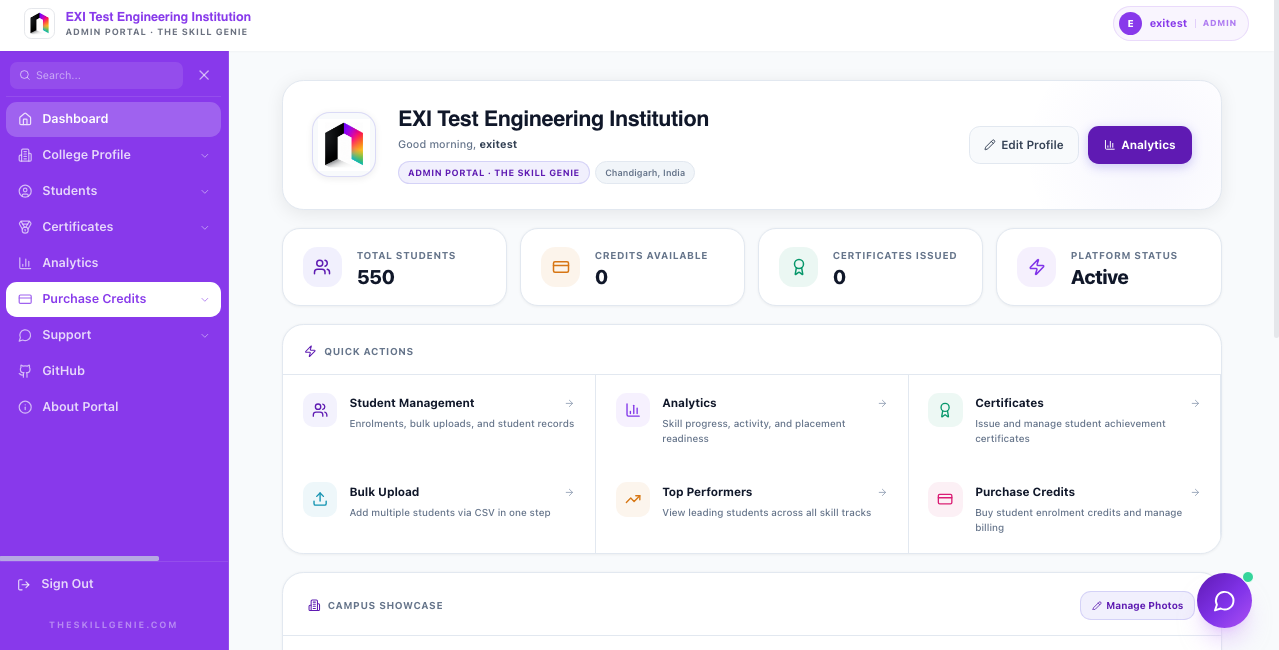Click the Top Performers trending icon
Image resolution: width=1279 pixels, height=650 pixels.
633,499
